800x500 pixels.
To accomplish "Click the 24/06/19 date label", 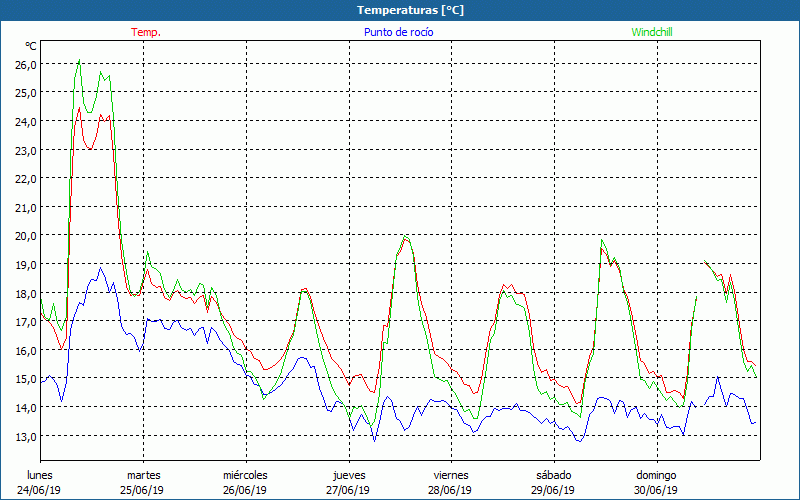I will click(x=39, y=490).
